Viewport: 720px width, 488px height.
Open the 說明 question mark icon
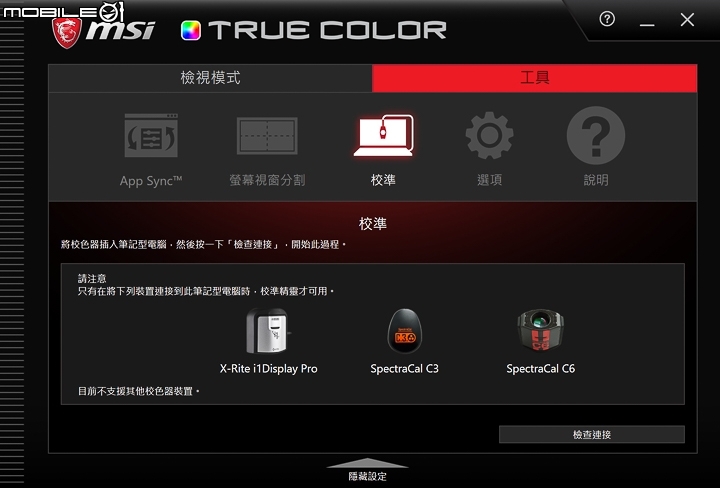(596, 135)
